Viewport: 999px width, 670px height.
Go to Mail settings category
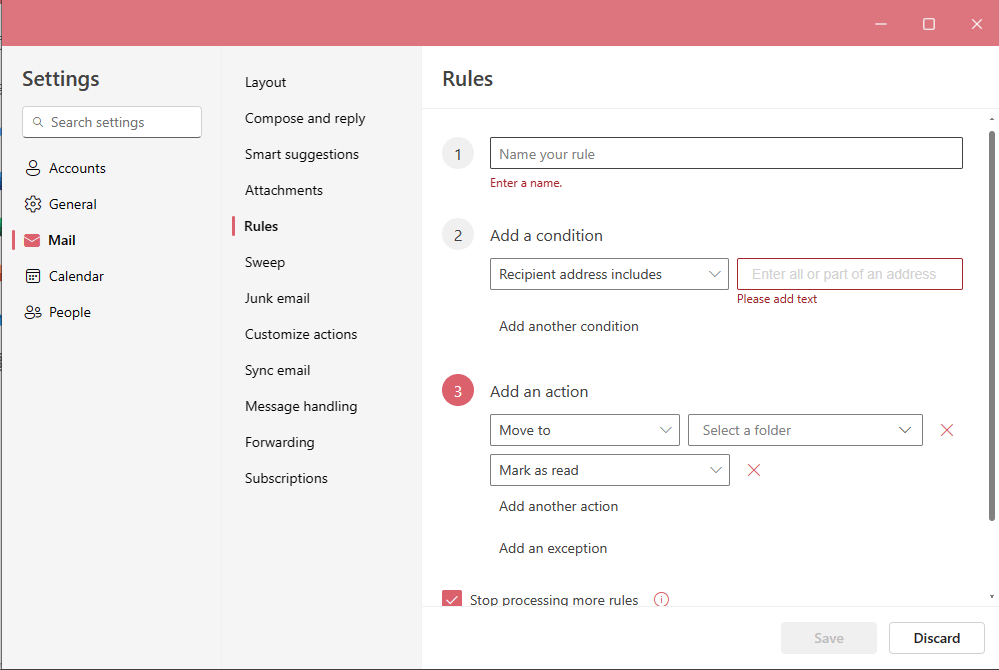(62, 240)
